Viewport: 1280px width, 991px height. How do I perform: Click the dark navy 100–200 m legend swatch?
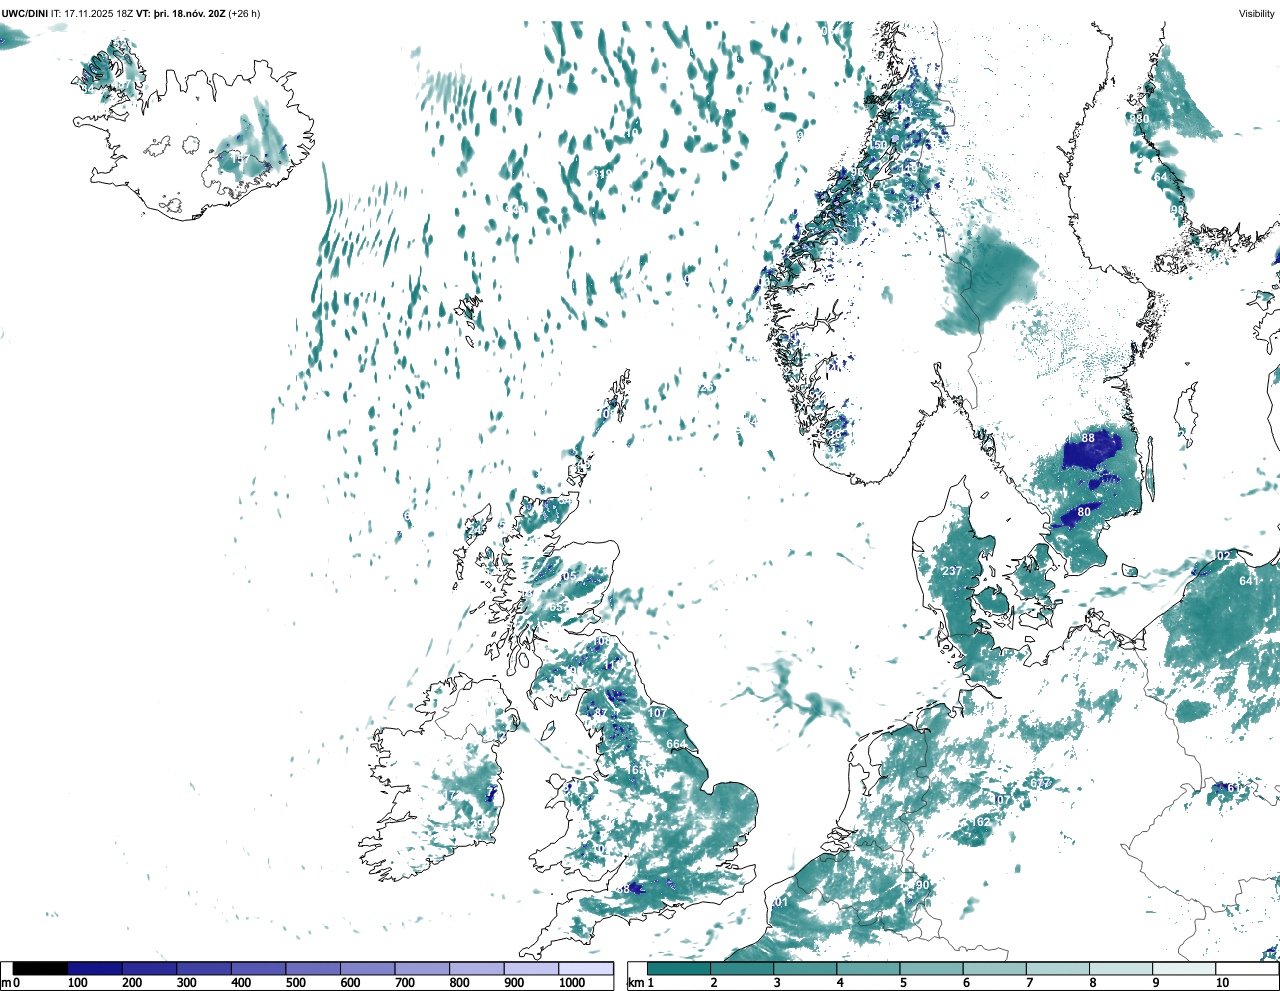click(x=95, y=968)
